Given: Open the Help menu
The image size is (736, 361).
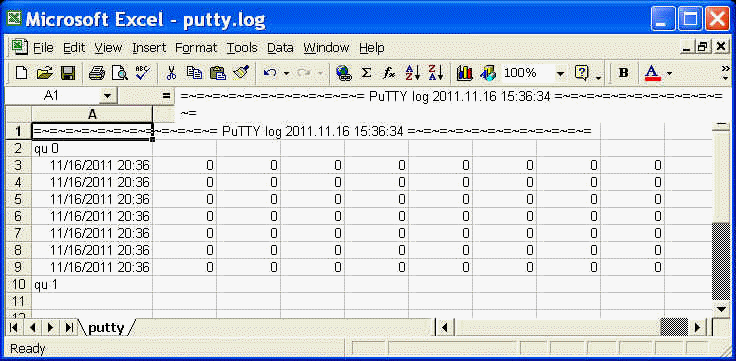Looking at the screenshot, I should click(x=371, y=48).
